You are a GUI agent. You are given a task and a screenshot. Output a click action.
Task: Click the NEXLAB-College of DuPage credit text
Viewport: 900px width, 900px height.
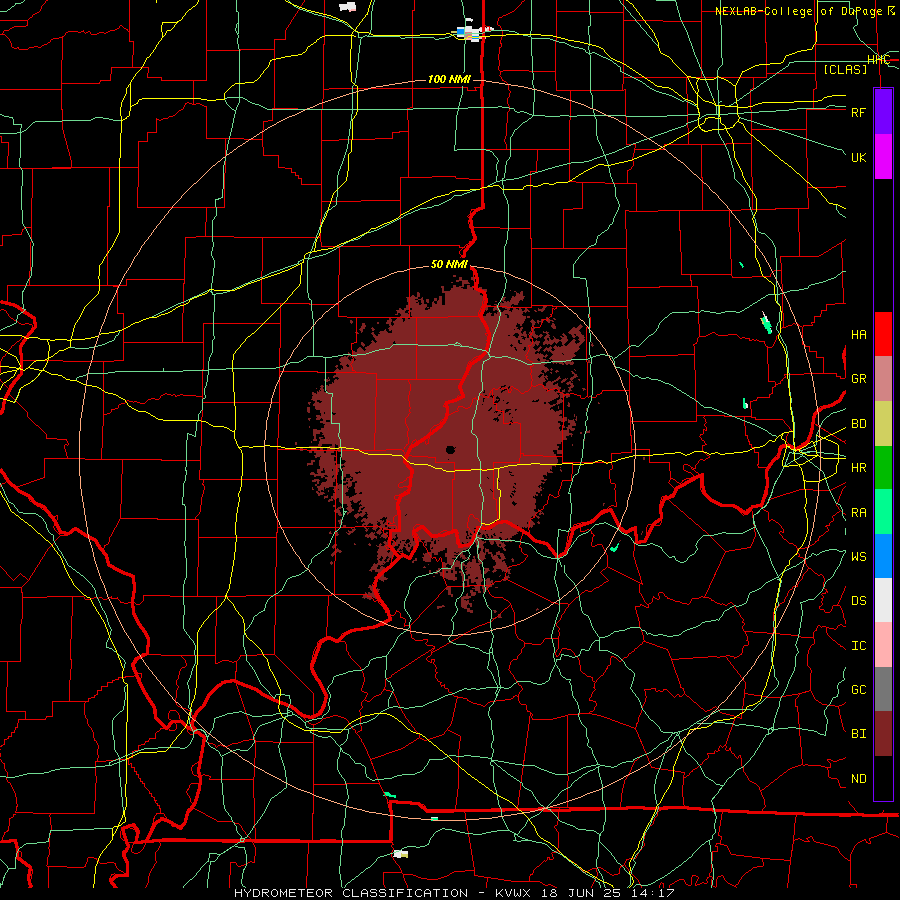pos(805,11)
